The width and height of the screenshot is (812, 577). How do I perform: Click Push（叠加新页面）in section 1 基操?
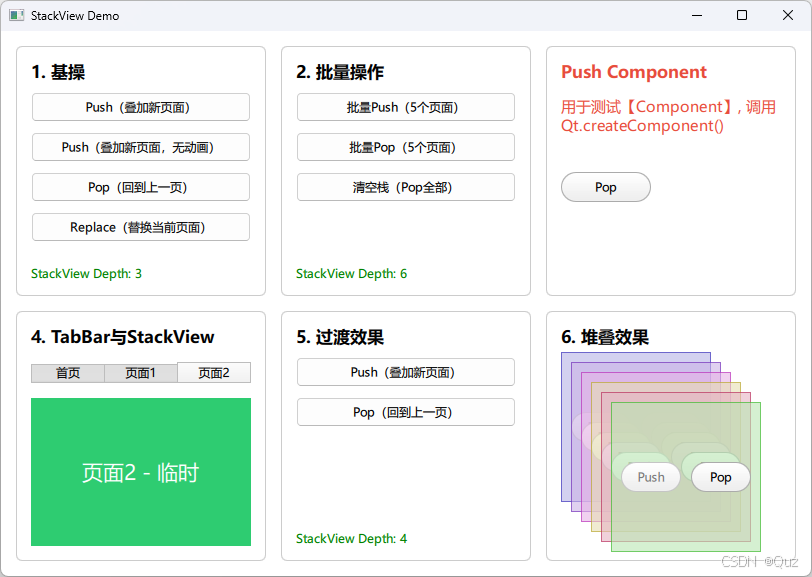pyautogui.click(x=141, y=107)
